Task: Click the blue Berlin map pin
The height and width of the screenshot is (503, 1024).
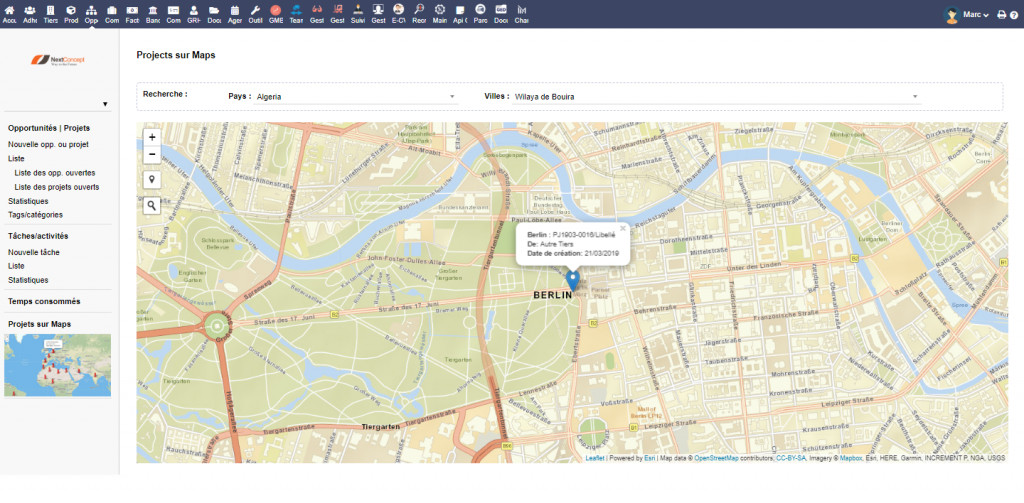Action: click(572, 279)
